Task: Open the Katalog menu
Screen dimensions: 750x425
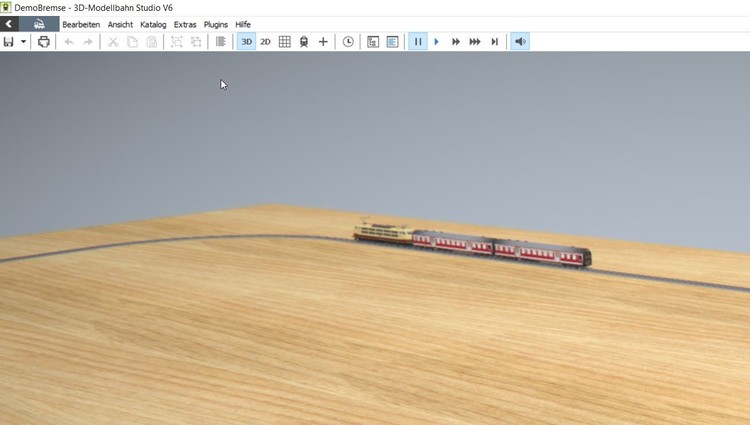Action: 153,24
